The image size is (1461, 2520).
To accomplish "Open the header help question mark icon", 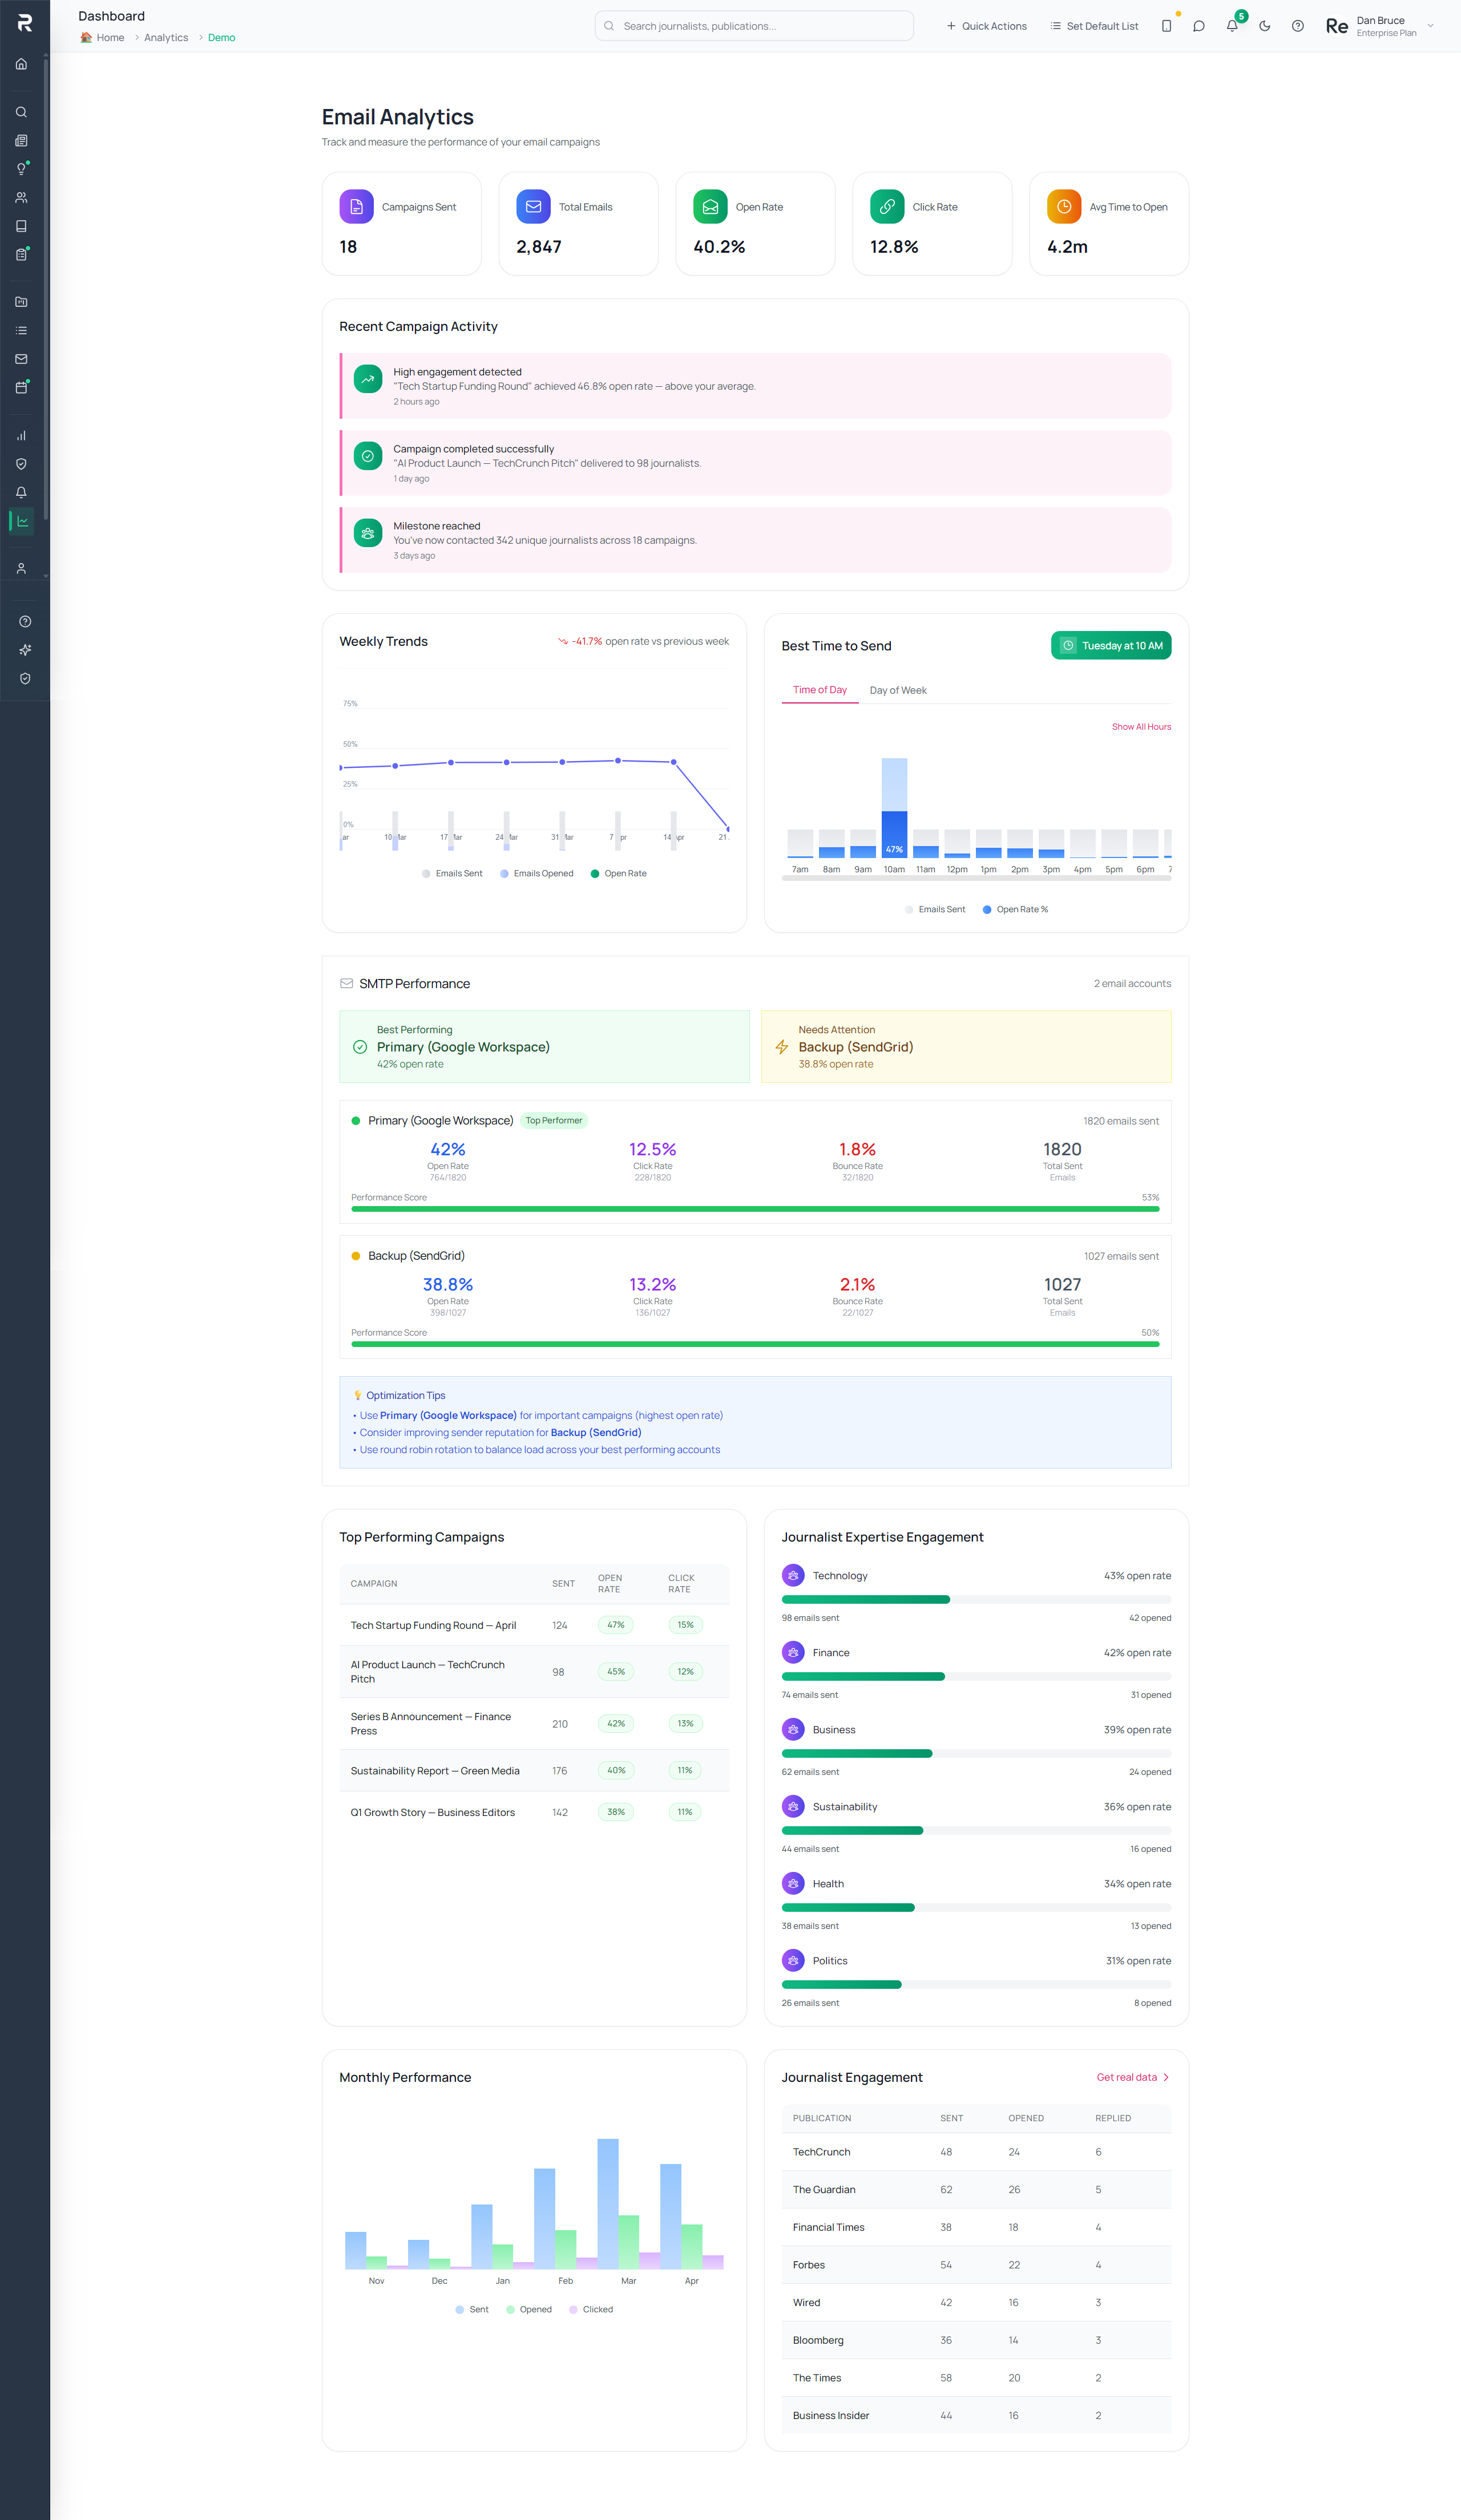I will pyautogui.click(x=1297, y=26).
